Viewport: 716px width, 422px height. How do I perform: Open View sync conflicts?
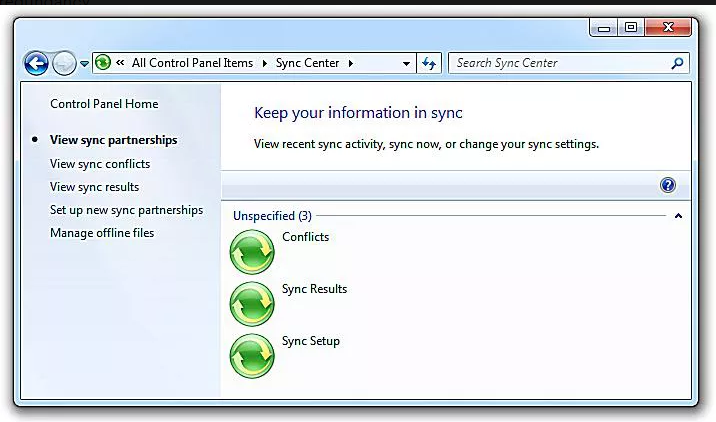[100, 164]
